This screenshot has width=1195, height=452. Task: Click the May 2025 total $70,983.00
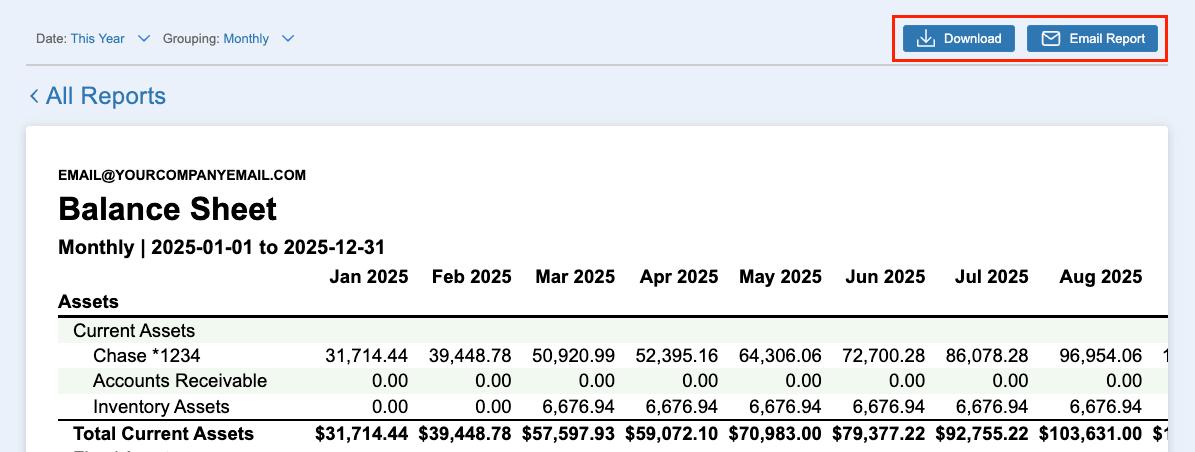point(780,434)
